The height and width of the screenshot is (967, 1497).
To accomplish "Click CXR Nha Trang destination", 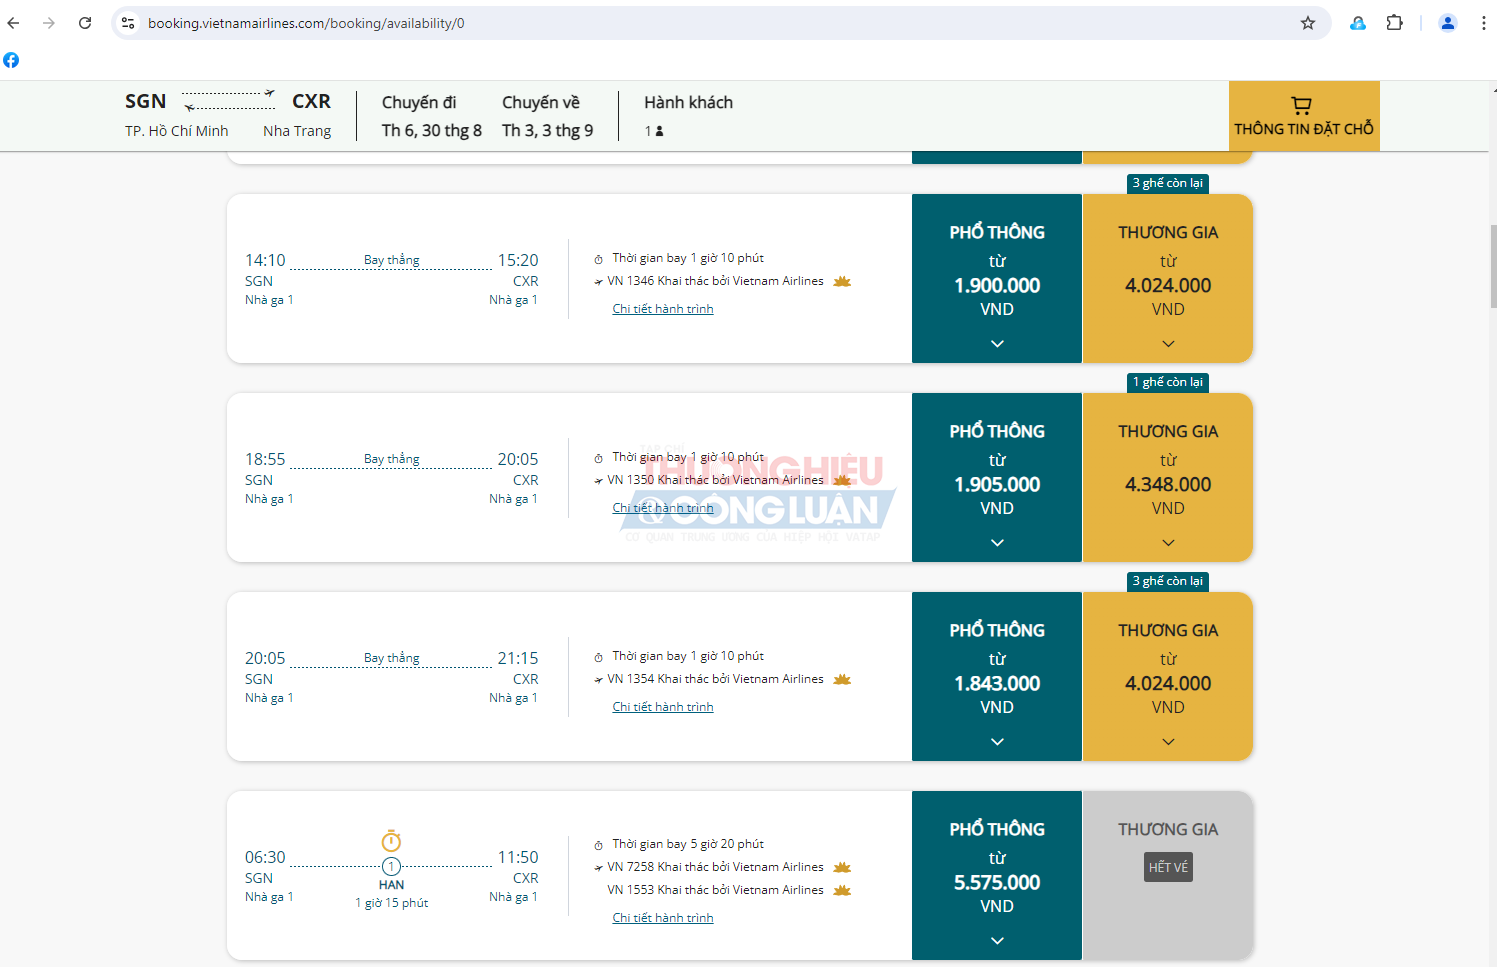I will [297, 116].
